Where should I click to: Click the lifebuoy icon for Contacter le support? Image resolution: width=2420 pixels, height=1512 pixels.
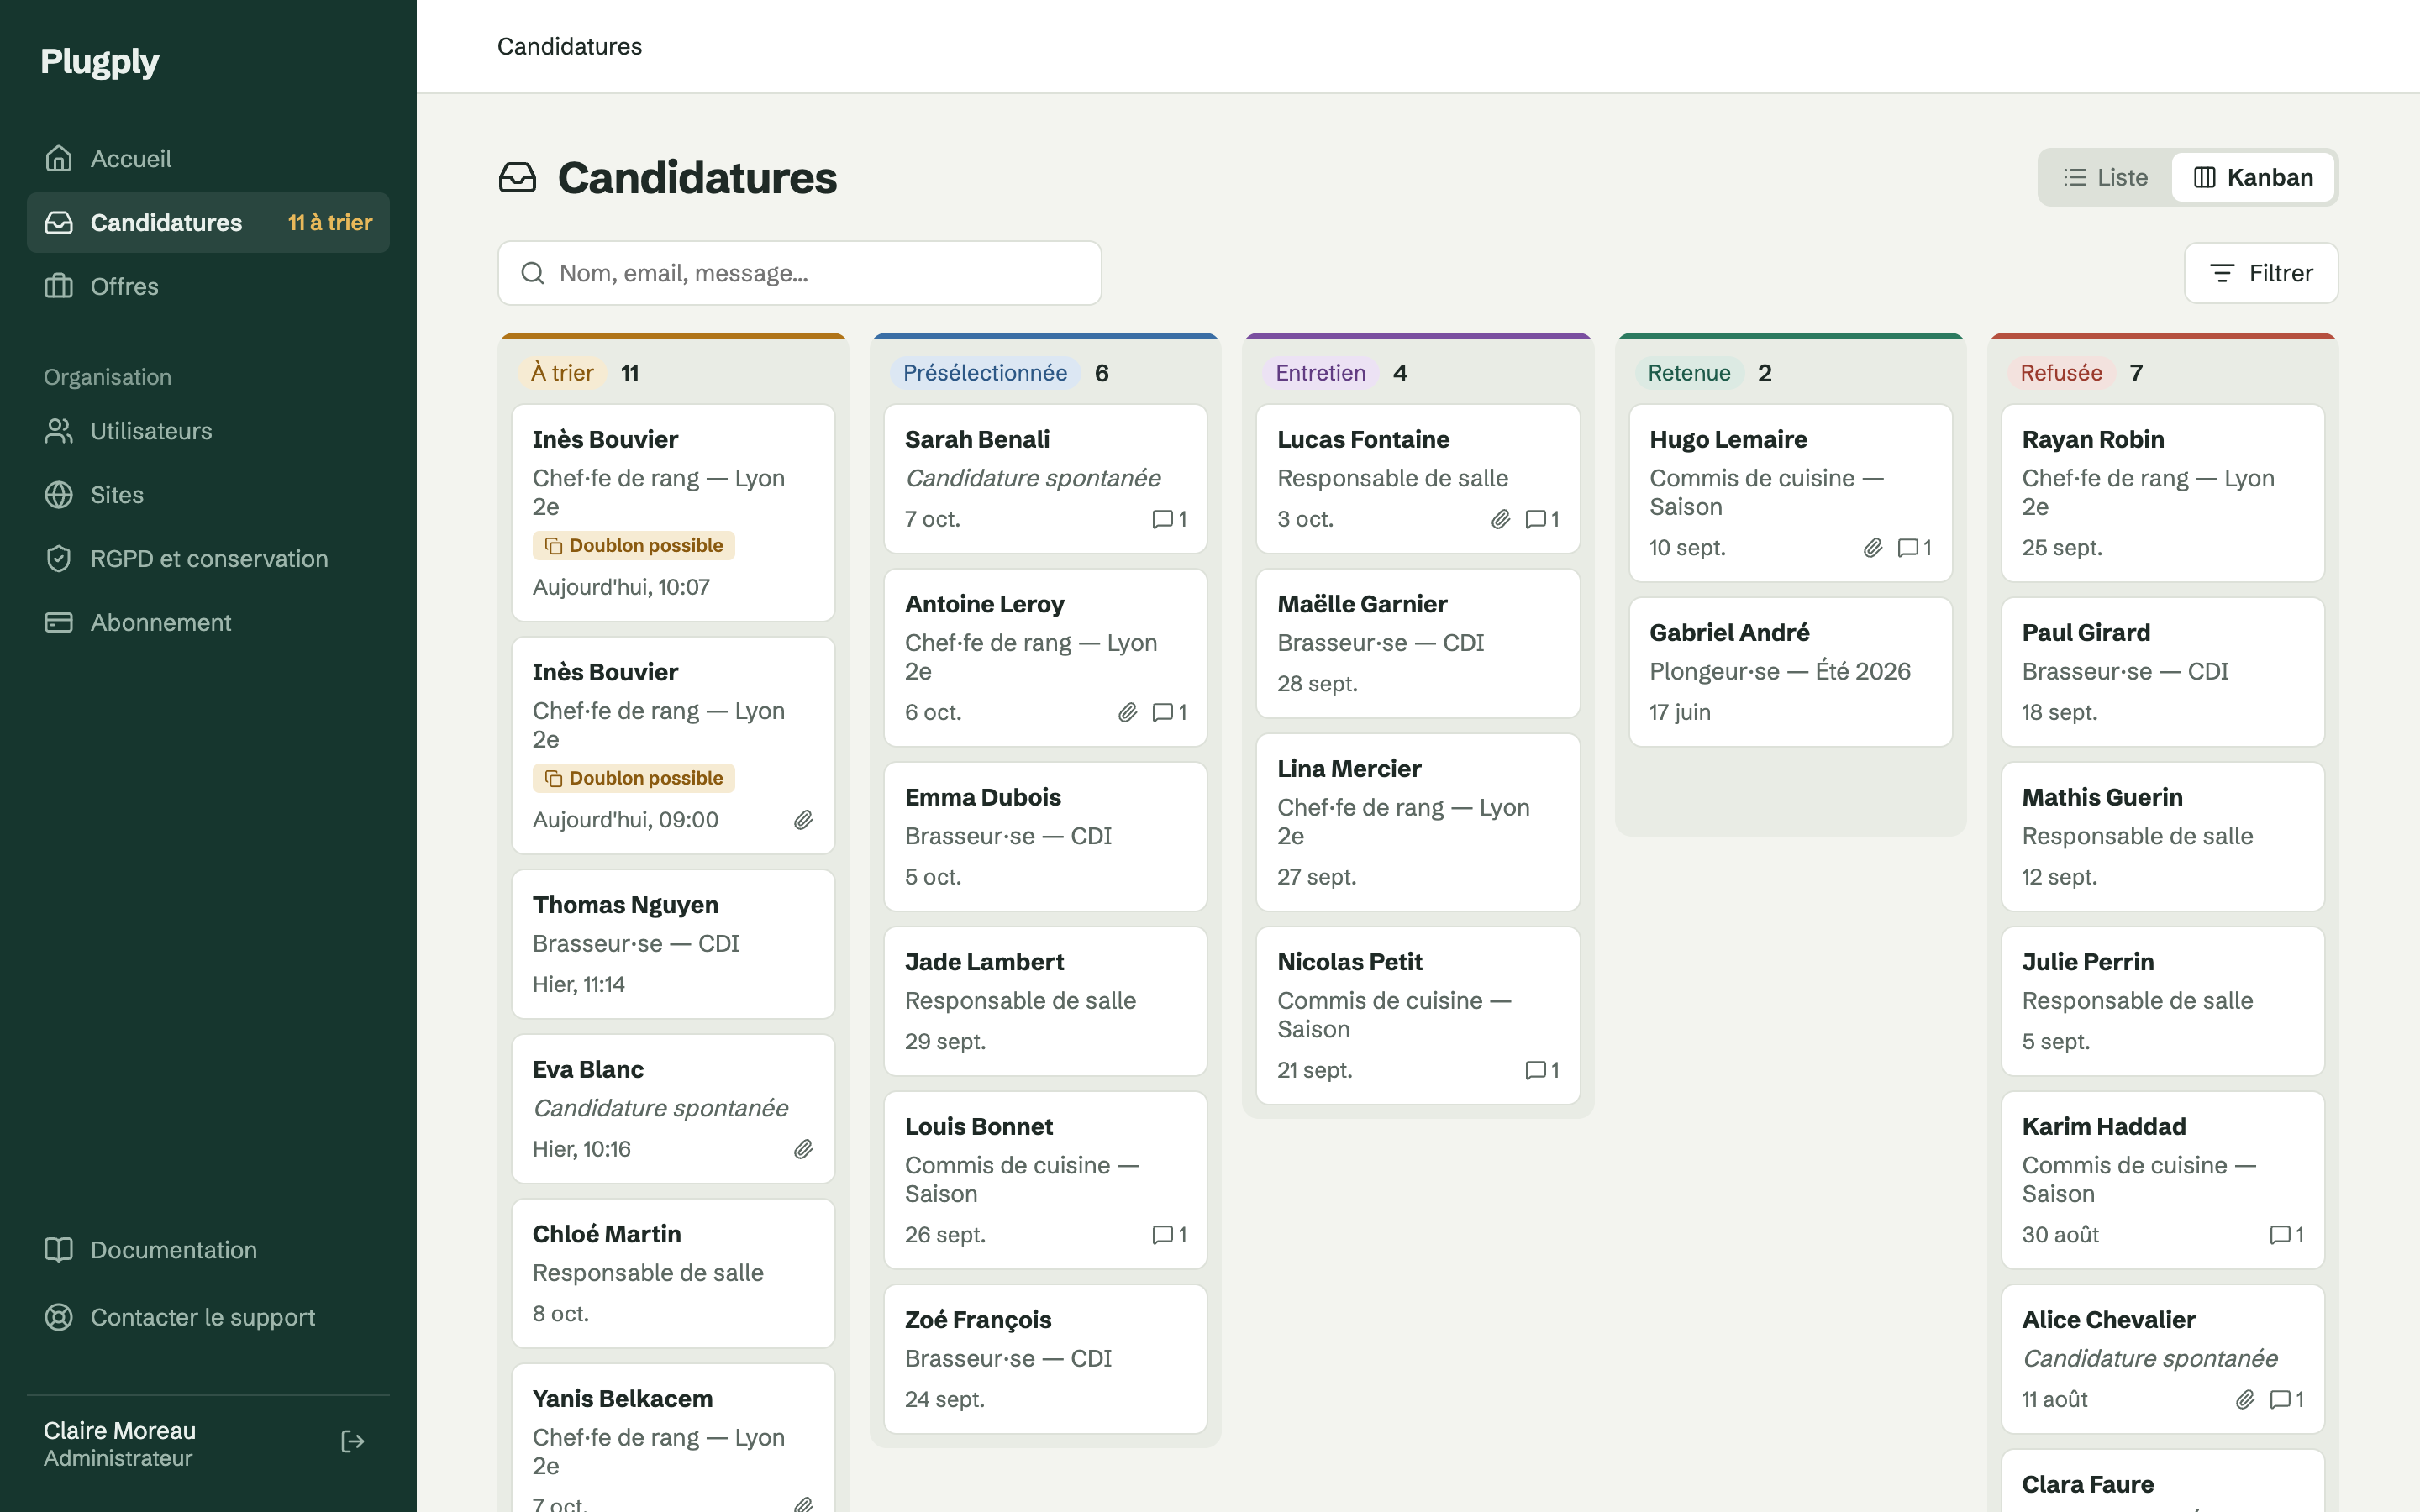click(59, 1317)
